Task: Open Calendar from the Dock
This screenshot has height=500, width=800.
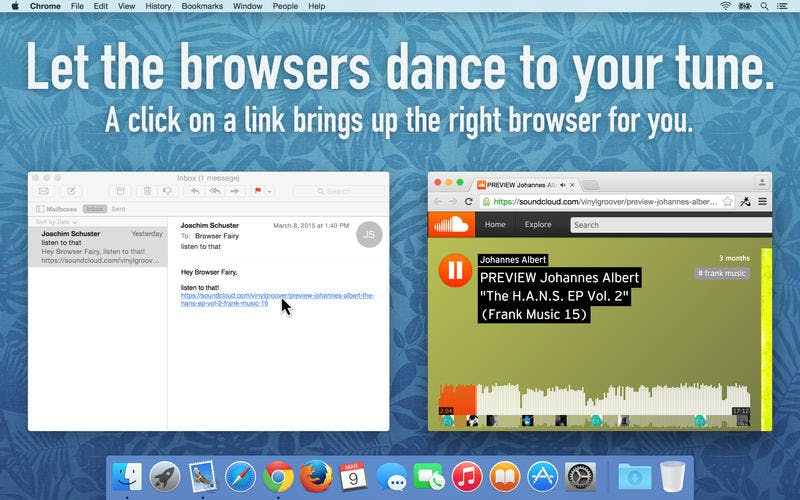Action: [x=353, y=477]
